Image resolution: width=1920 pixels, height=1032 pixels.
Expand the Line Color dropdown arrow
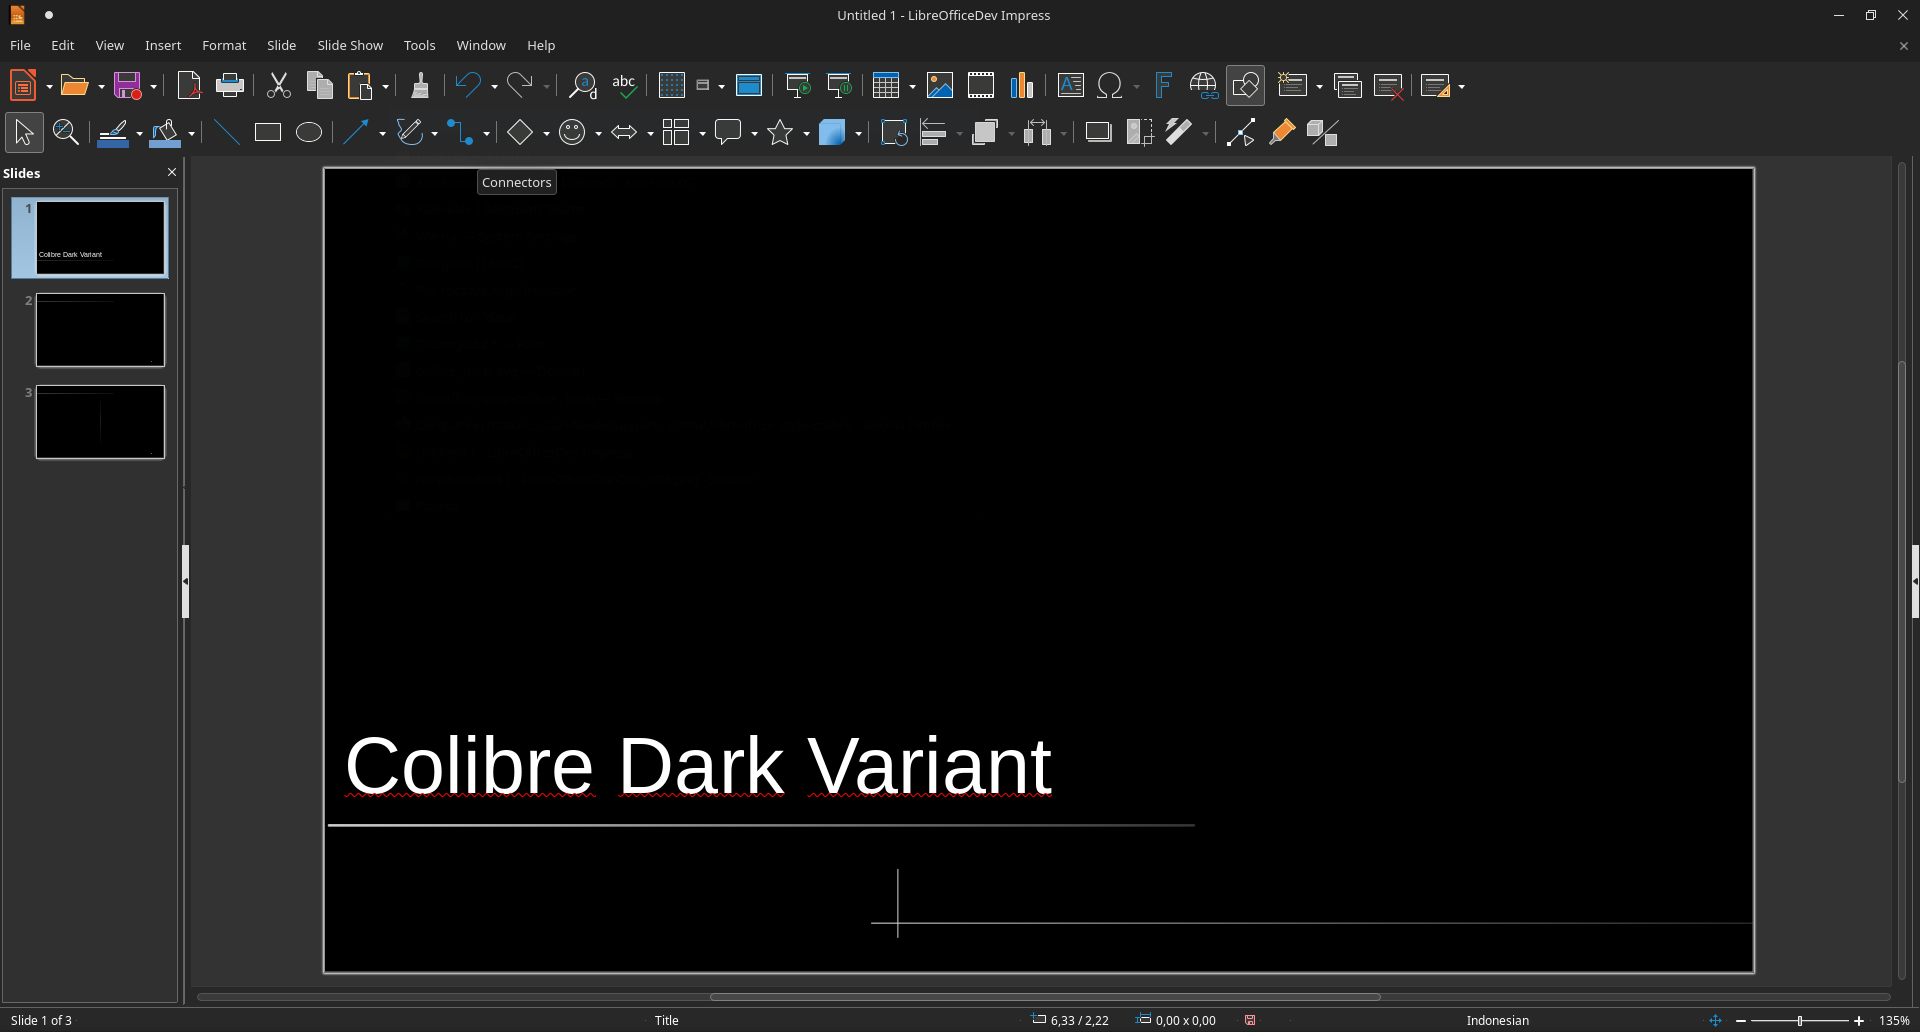coord(139,134)
